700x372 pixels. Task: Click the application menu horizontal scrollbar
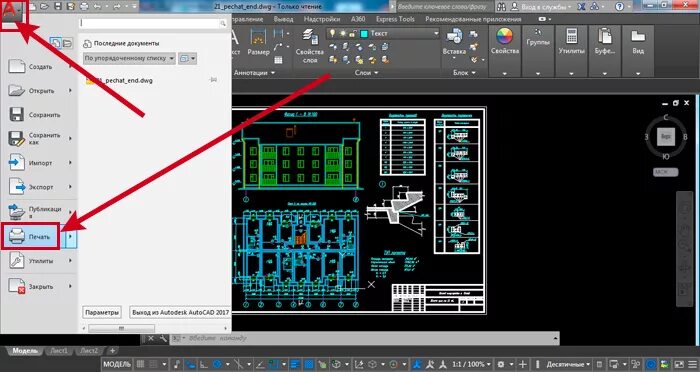click(x=155, y=328)
